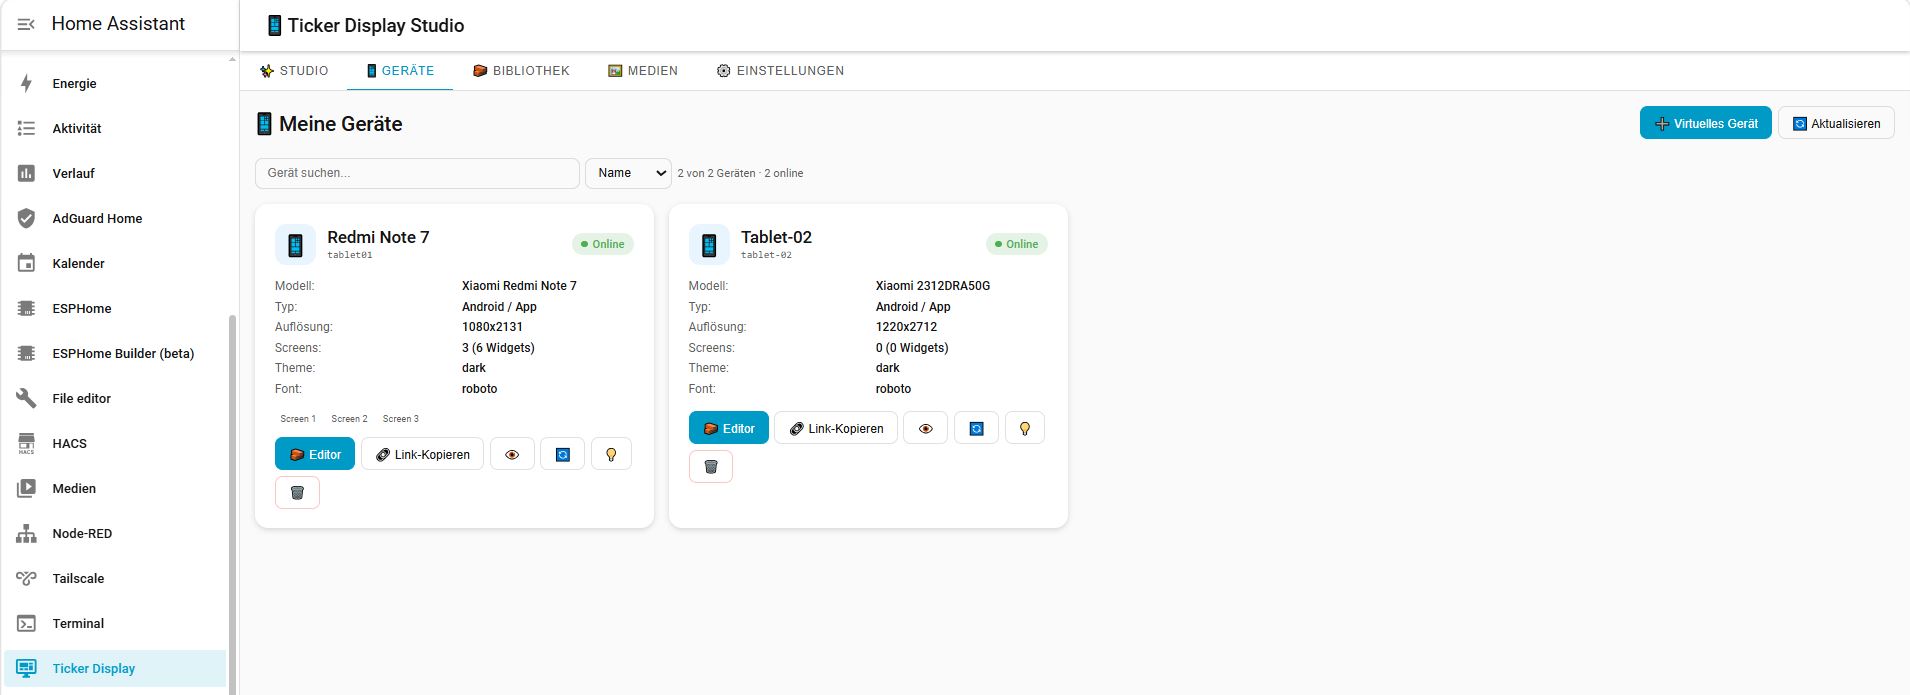
Task: Toggle the eye preview for Tablet-02
Action: coord(925,428)
